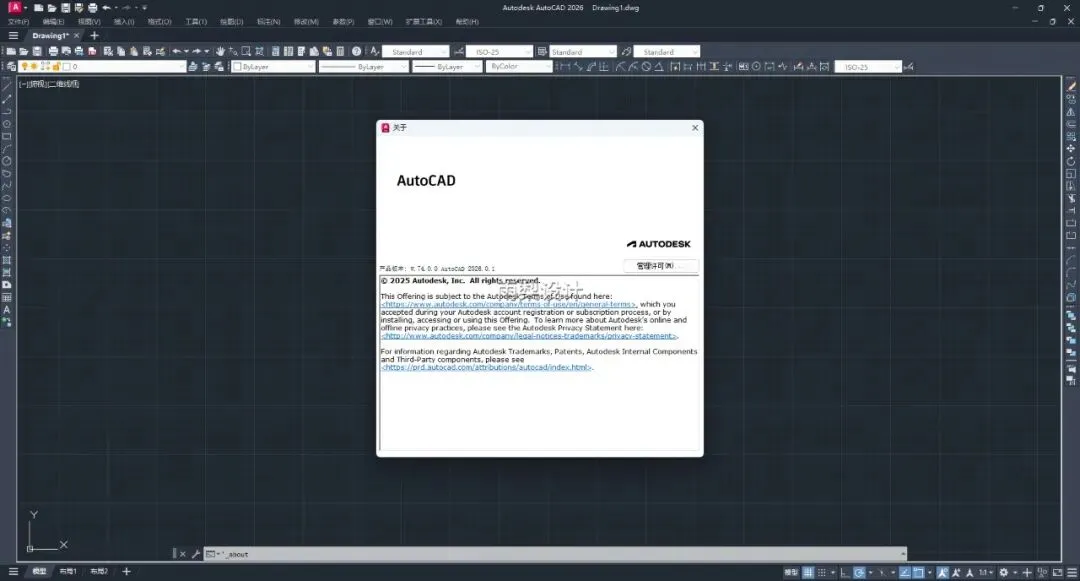
Task: Open the 窗口(W) menu
Action: 380,22
